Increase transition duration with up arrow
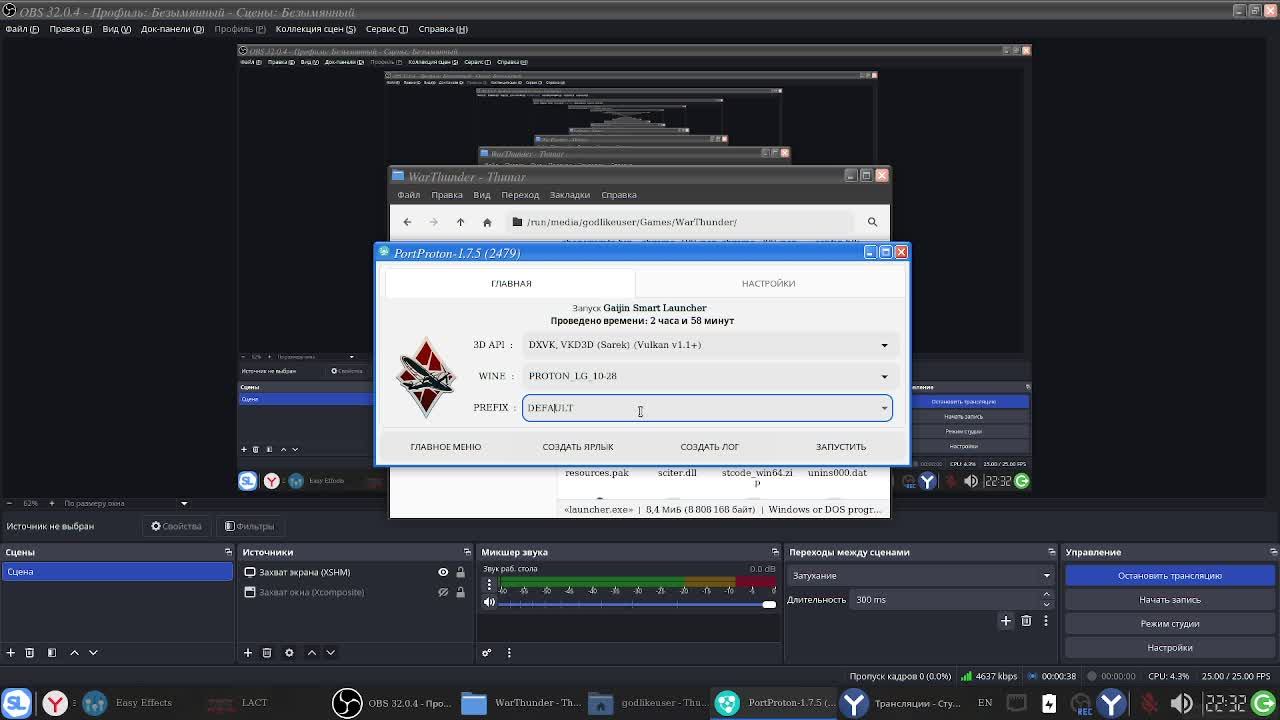This screenshot has width=1280, height=720. (1047, 595)
